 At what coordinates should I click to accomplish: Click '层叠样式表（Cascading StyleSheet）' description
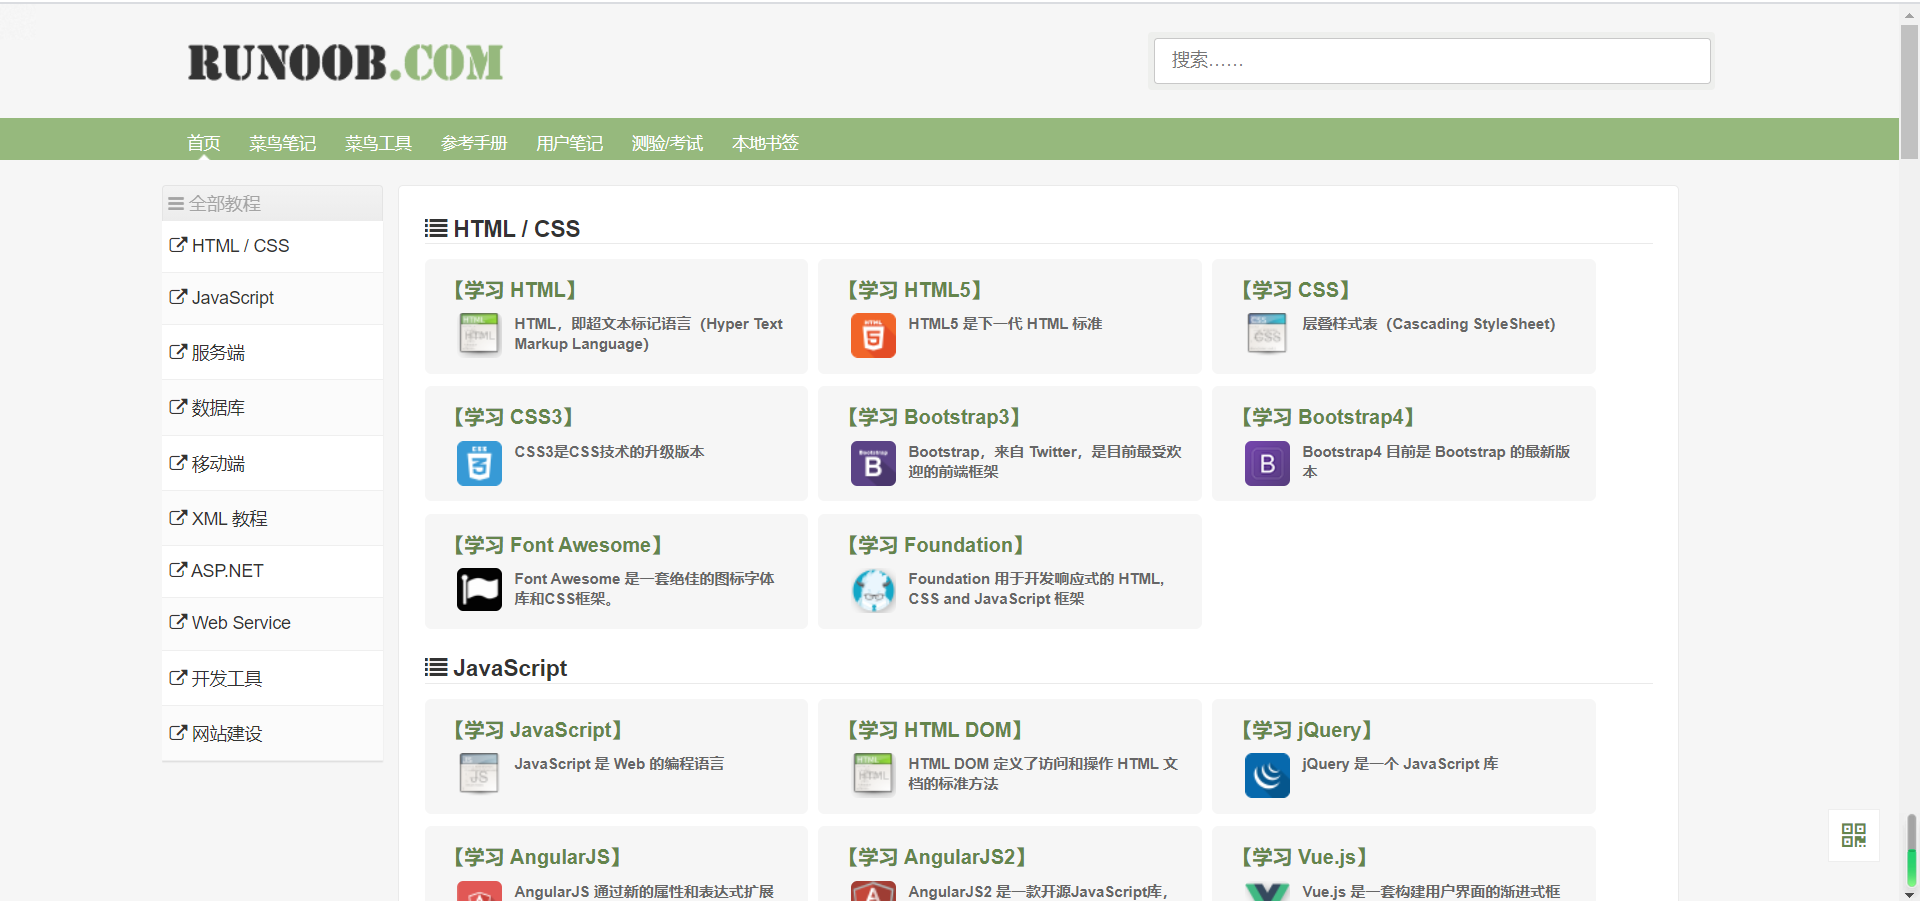tap(1429, 324)
